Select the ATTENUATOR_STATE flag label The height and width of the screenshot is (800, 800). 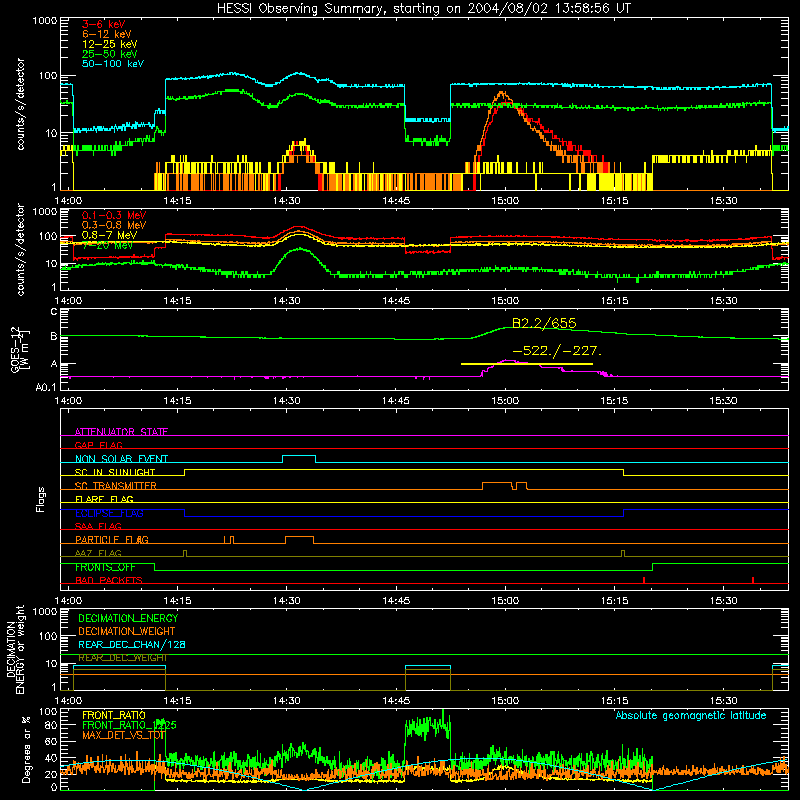click(121, 432)
